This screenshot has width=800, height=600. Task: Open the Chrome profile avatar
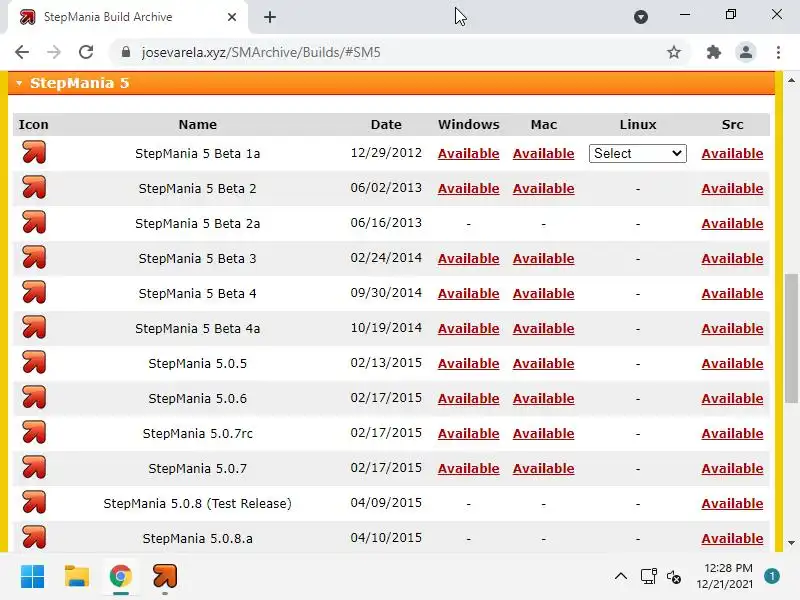click(745, 52)
